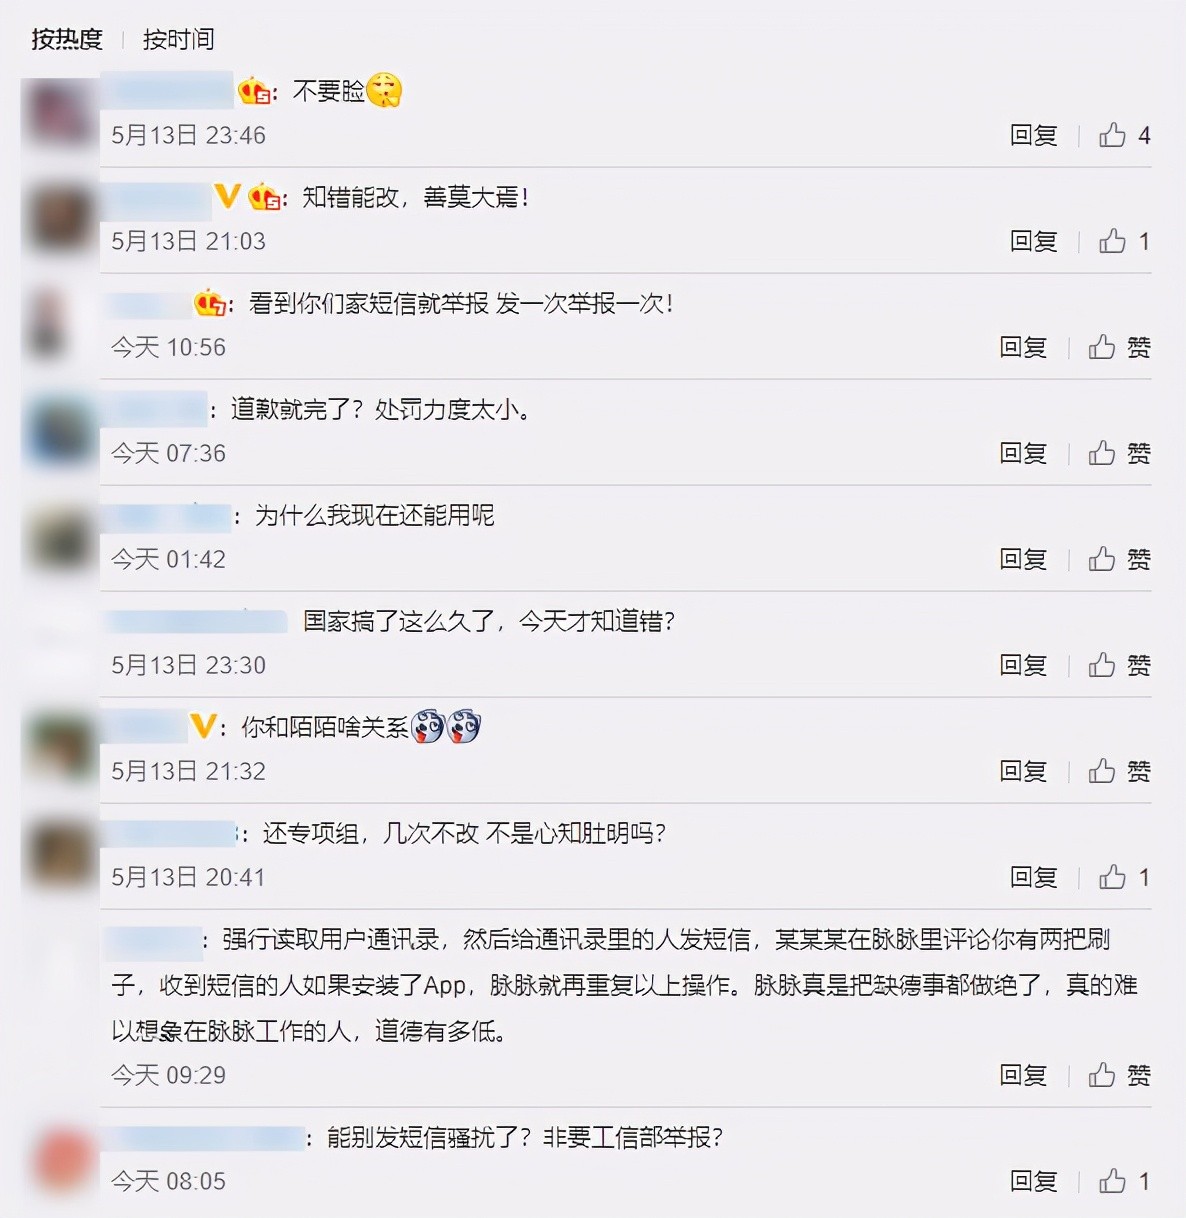This screenshot has width=1186, height=1218.
Task: Open the avatar of the 今天 08:05 commenter
Action: pyautogui.click(x=62, y=1158)
